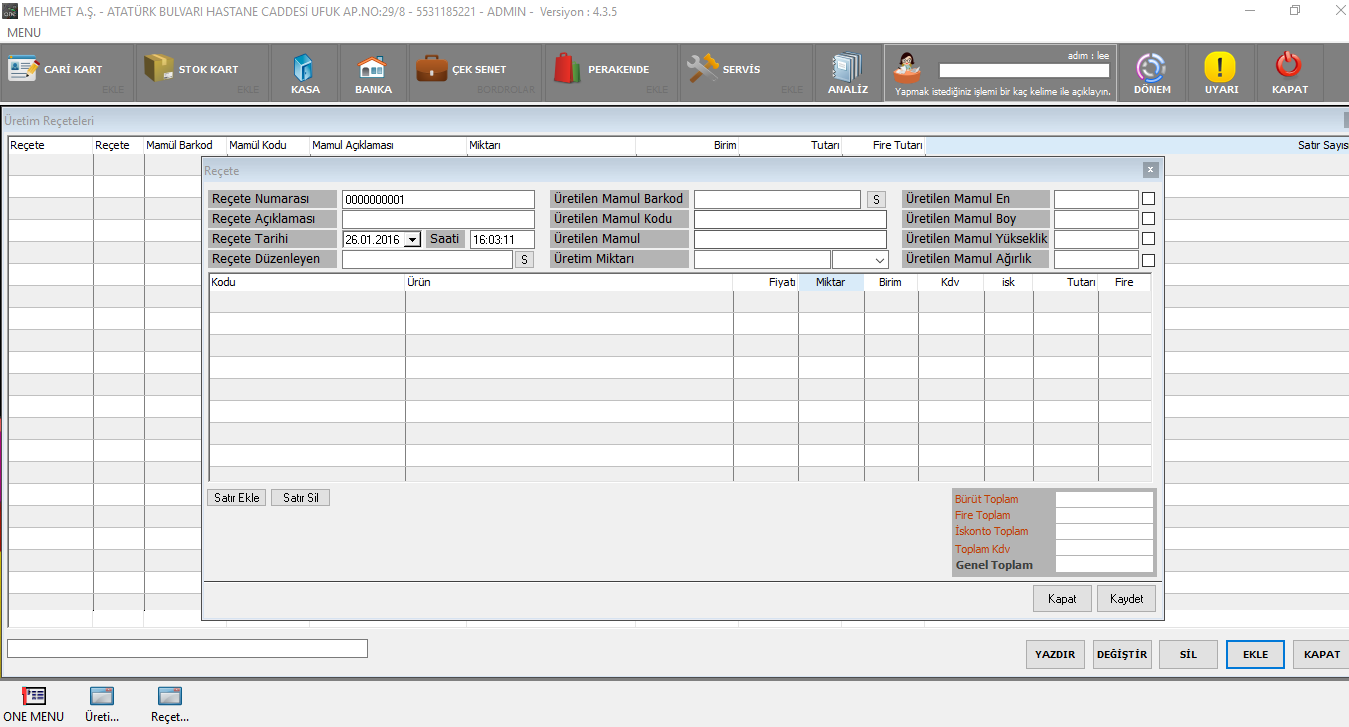1349x727 pixels.
Task: Open the Banka section
Action: pyautogui.click(x=373, y=73)
